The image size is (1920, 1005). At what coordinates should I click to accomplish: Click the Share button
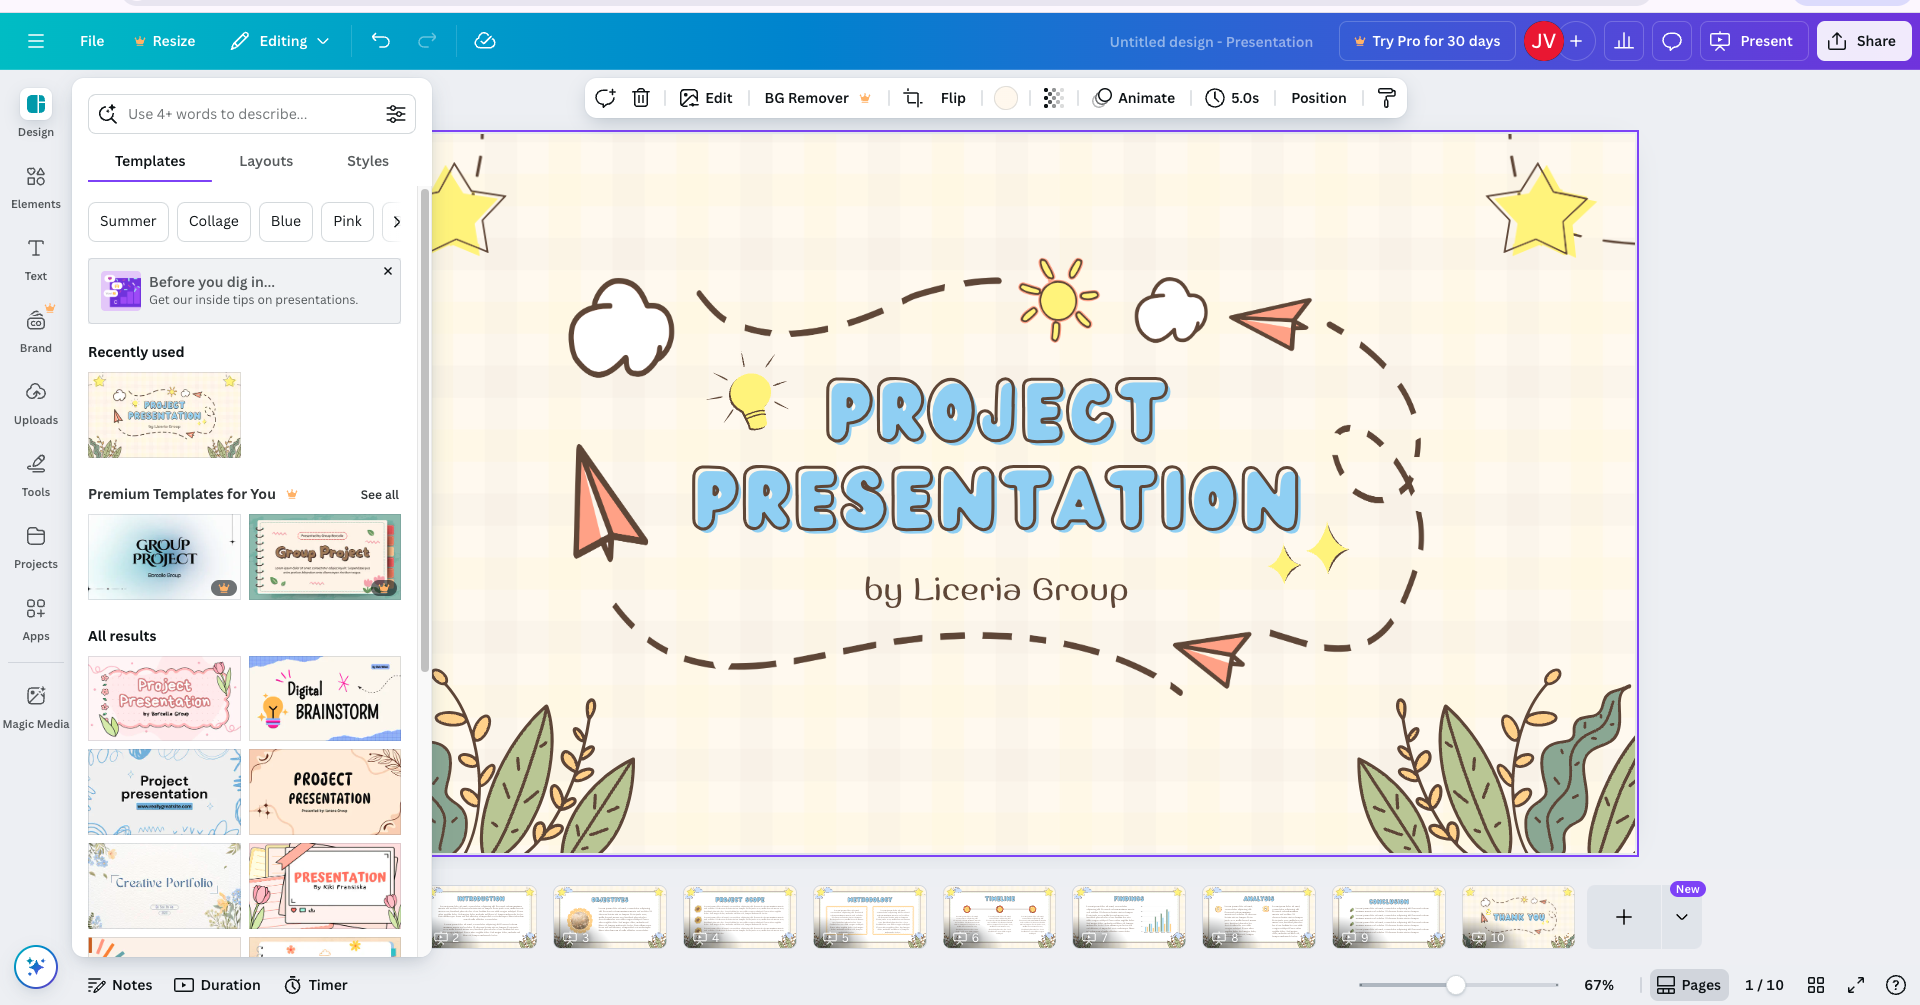[1864, 41]
